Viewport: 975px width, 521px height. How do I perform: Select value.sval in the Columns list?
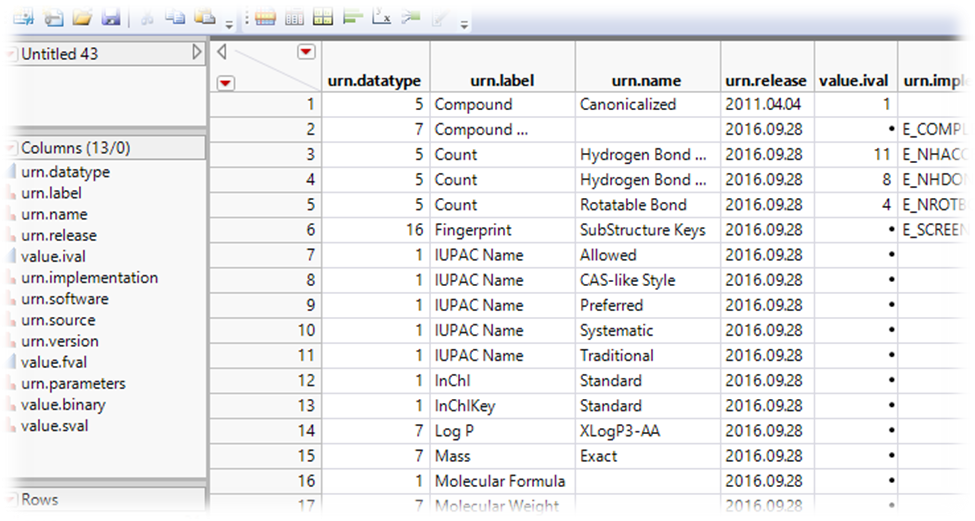tap(54, 426)
